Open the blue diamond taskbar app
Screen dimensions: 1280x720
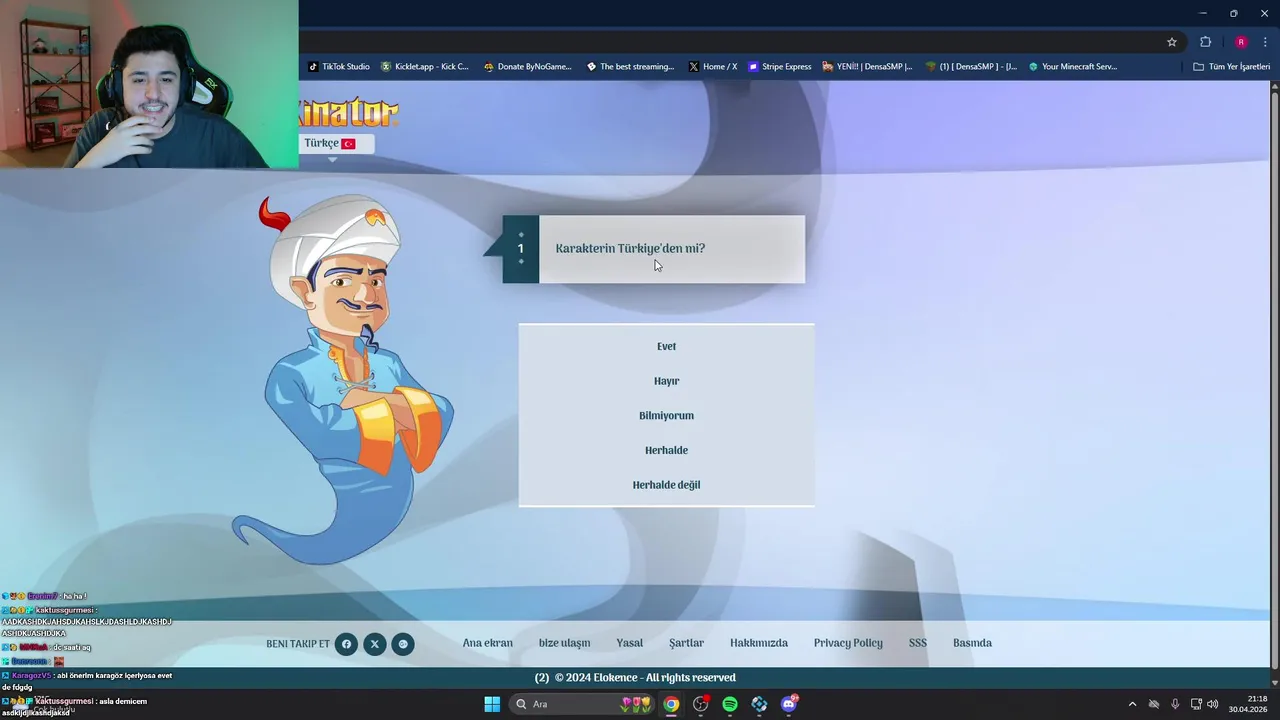pyautogui.click(x=759, y=704)
